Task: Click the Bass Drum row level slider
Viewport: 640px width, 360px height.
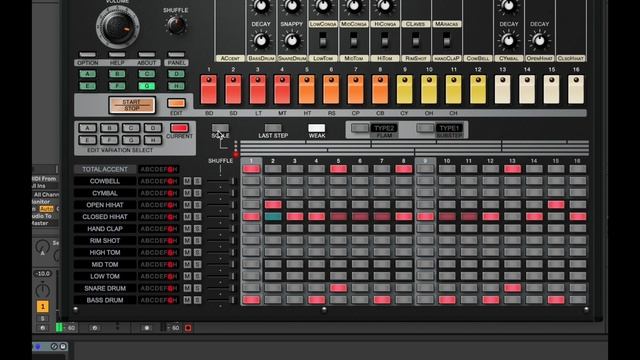Action: tap(221, 300)
